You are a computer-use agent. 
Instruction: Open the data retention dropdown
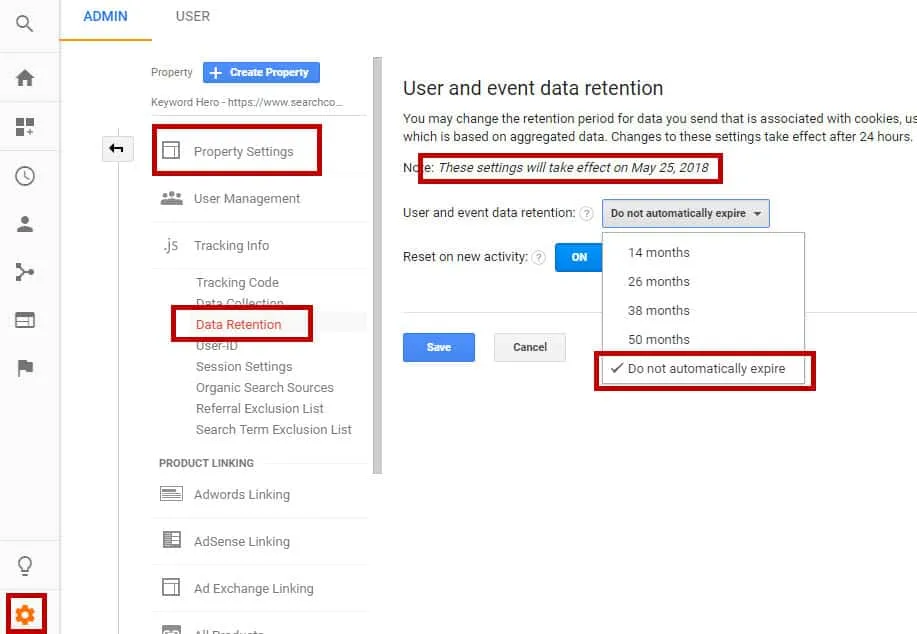[685, 213]
